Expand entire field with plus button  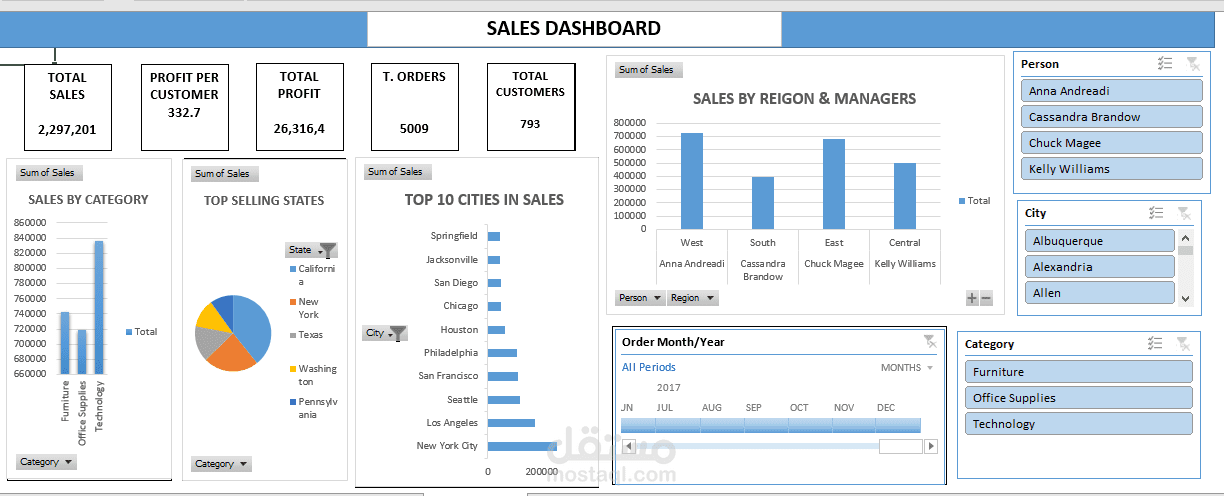pyautogui.click(x=972, y=298)
